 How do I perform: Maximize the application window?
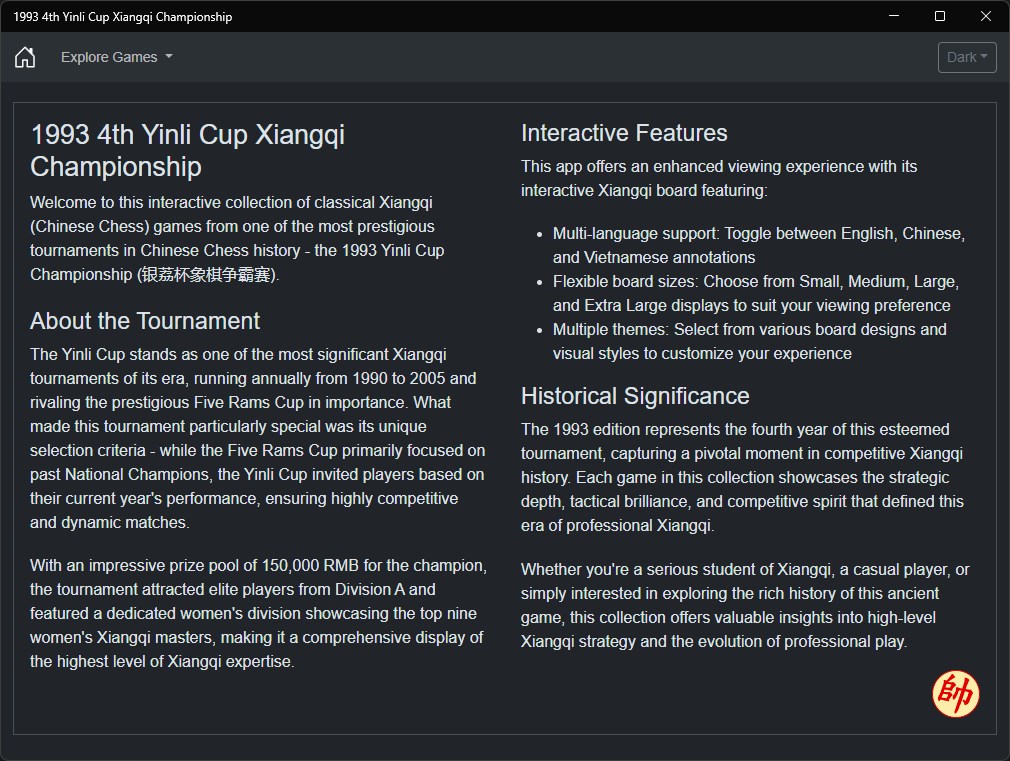(939, 16)
